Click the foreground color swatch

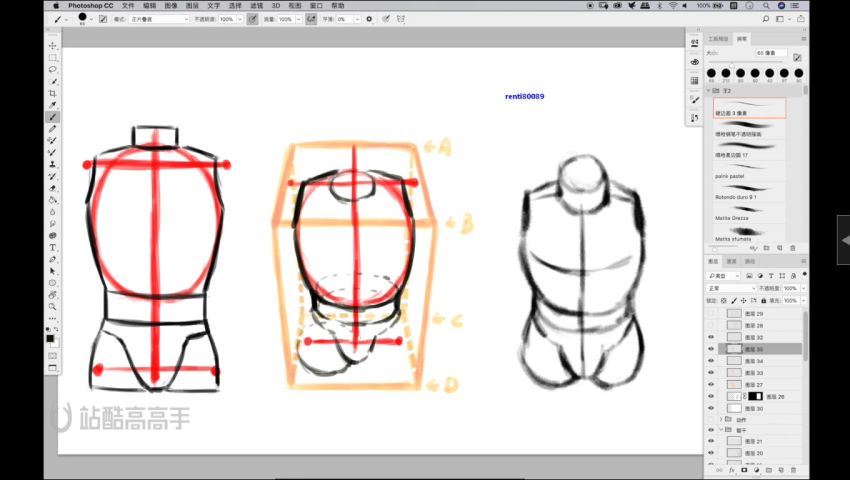tap(50, 338)
